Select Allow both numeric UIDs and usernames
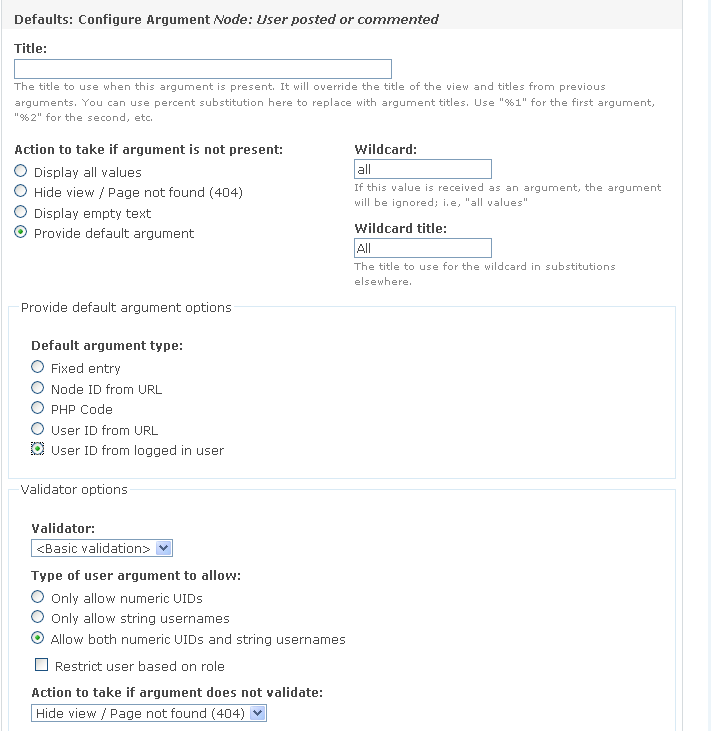This screenshot has height=731, width=711. click(x=38, y=639)
